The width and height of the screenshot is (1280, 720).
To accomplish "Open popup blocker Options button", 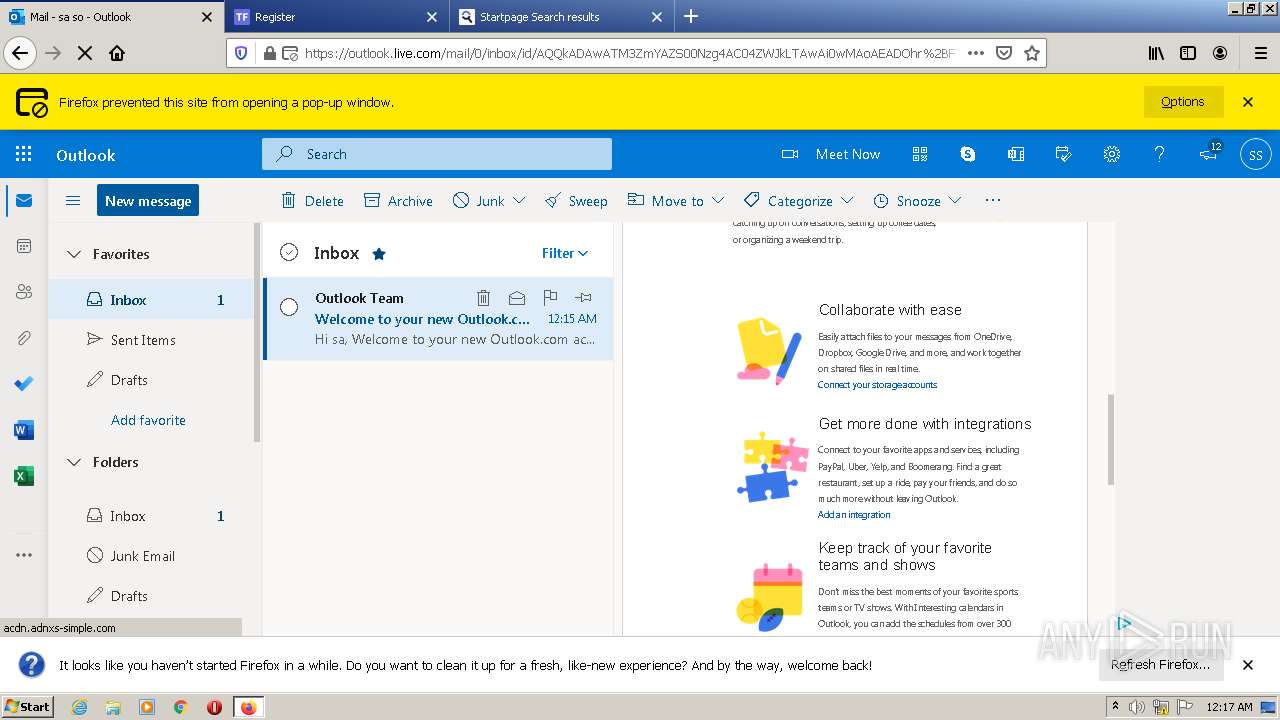I will (1183, 102).
